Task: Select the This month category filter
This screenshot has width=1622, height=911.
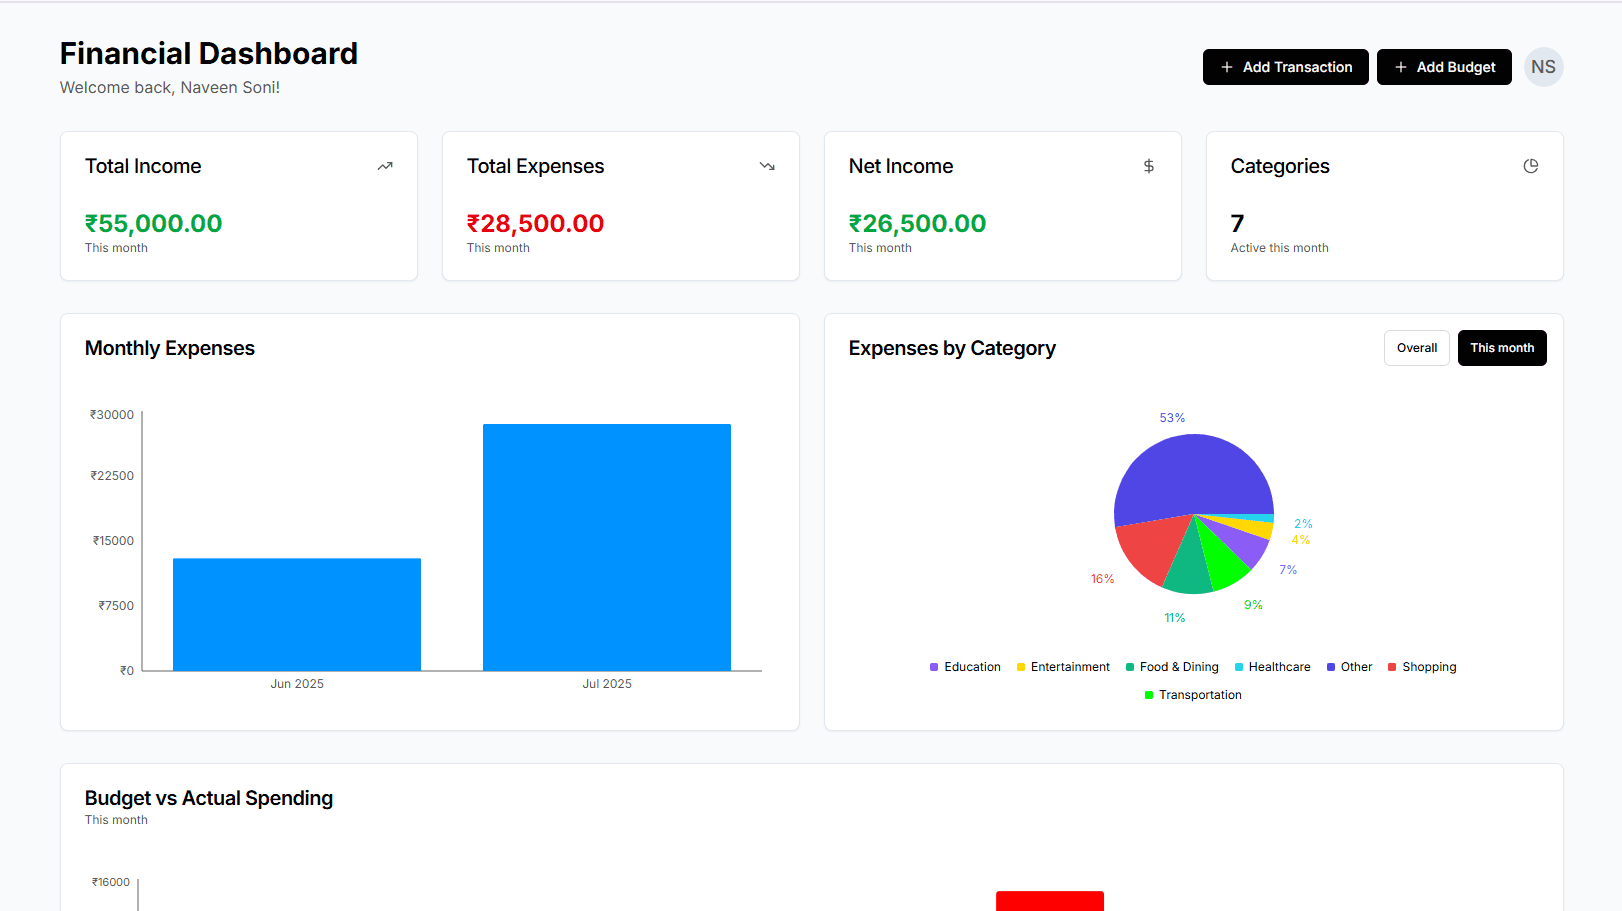Action: tap(1502, 348)
